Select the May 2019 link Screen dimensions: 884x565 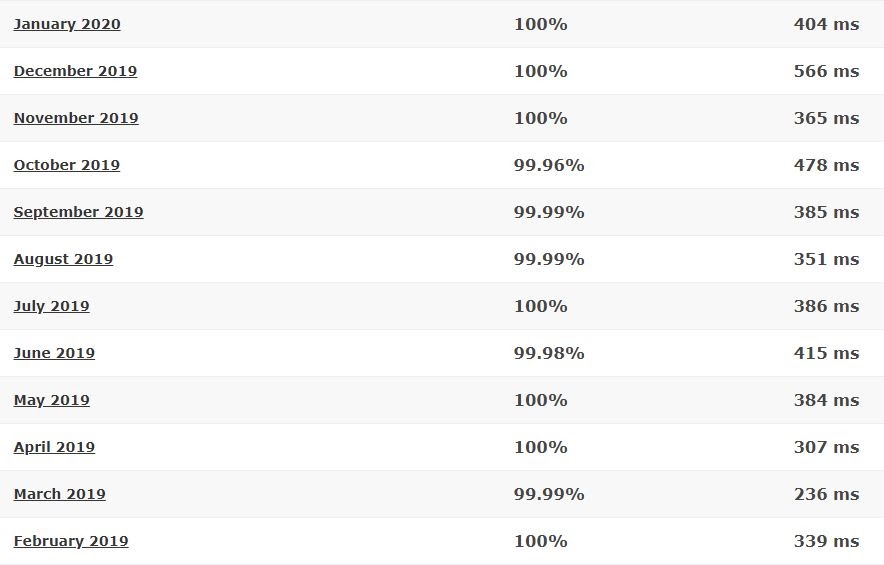tap(51, 400)
